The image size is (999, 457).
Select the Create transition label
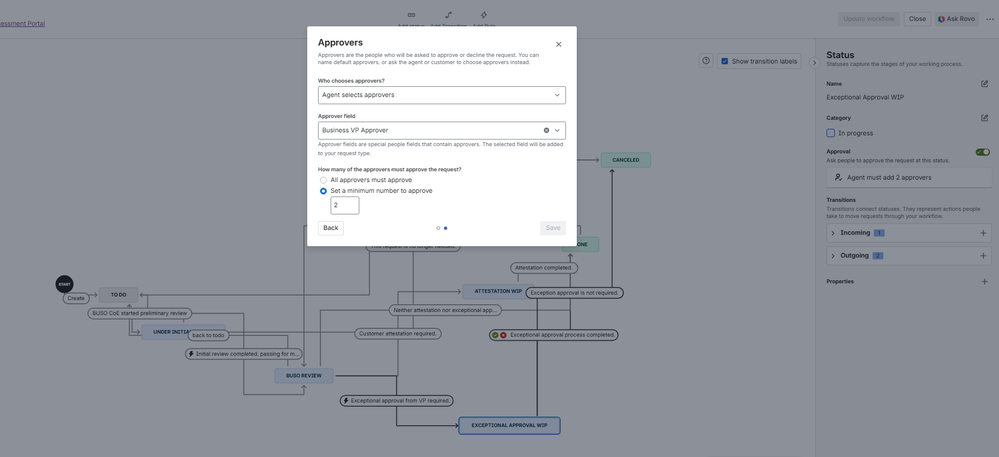coord(76,298)
